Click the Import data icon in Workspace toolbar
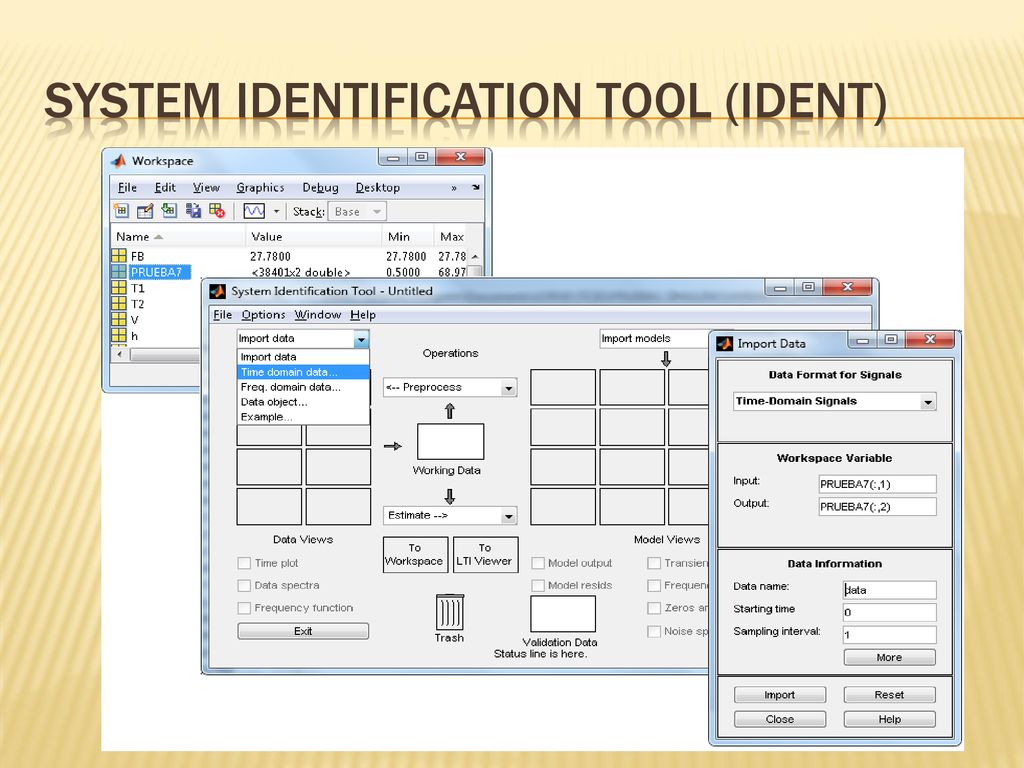Image resolution: width=1024 pixels, height=768 pixels. pyautogui.click(x=169, y=210)
